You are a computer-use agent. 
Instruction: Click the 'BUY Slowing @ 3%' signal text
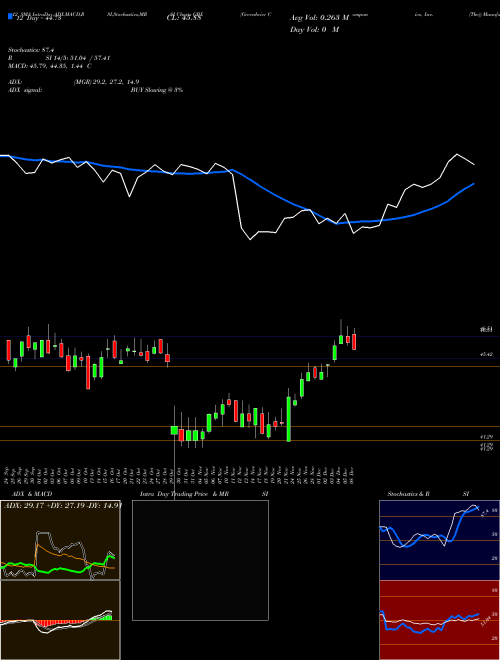(157, 90)
